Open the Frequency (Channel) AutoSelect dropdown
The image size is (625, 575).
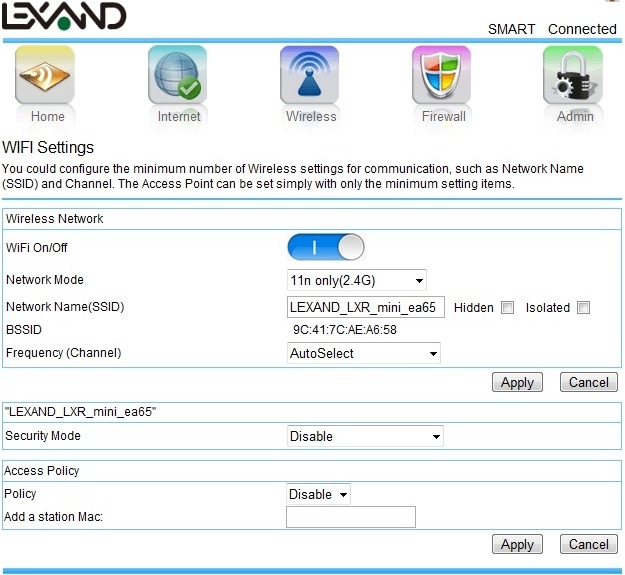364,353
